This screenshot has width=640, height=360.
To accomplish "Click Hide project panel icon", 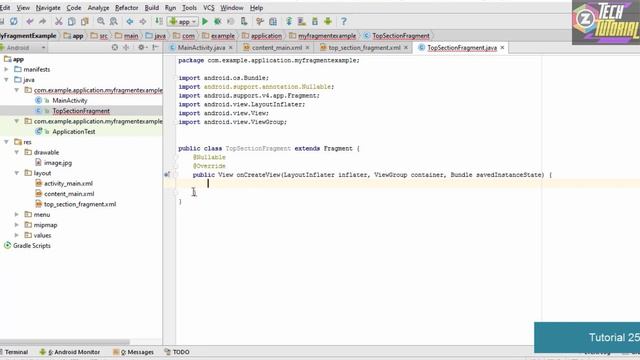I will click(156, 48).
